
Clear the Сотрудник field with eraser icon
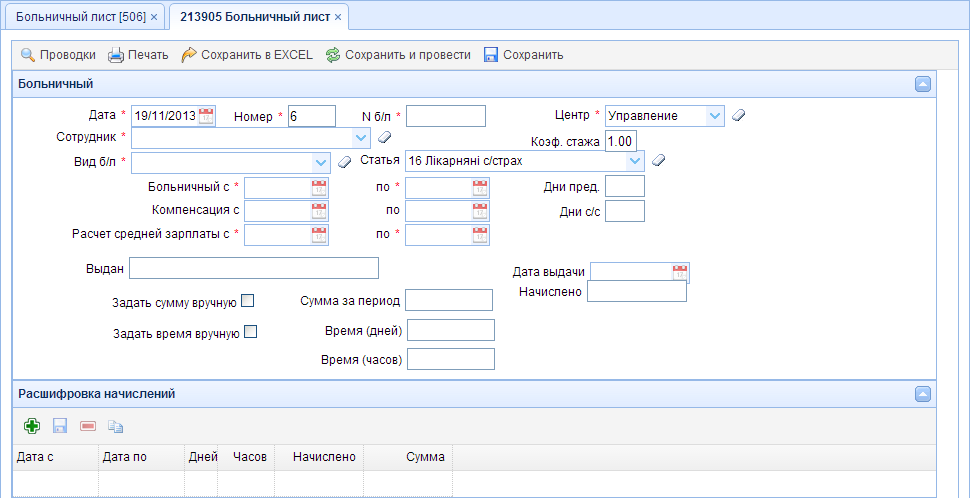pyautogui.click(x=384, y=137)
